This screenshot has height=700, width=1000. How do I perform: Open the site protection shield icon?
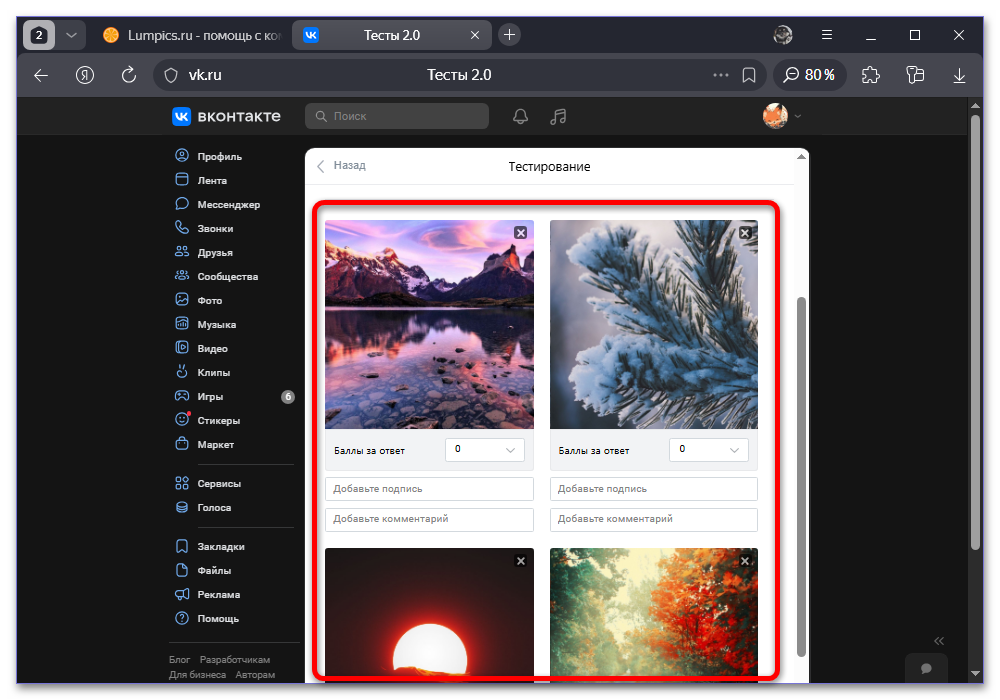coord(171,75)
